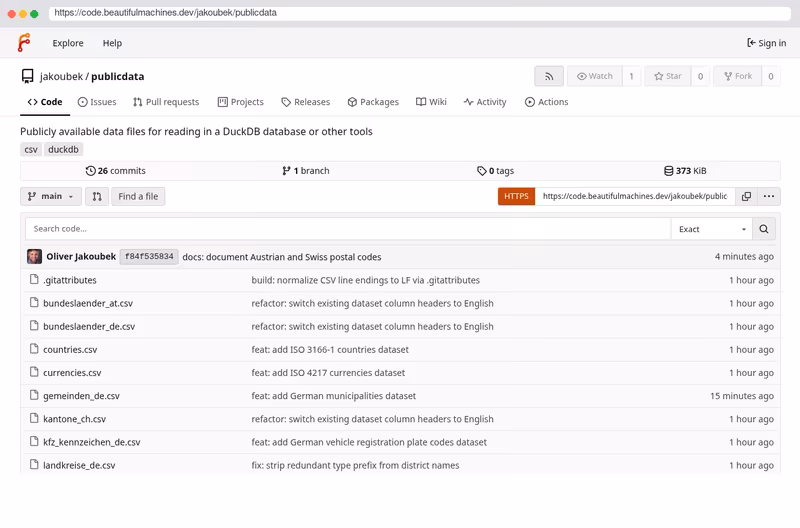Open the Releases tab
The width and height of the screenshot is (800, 528).
coord(306,102)
